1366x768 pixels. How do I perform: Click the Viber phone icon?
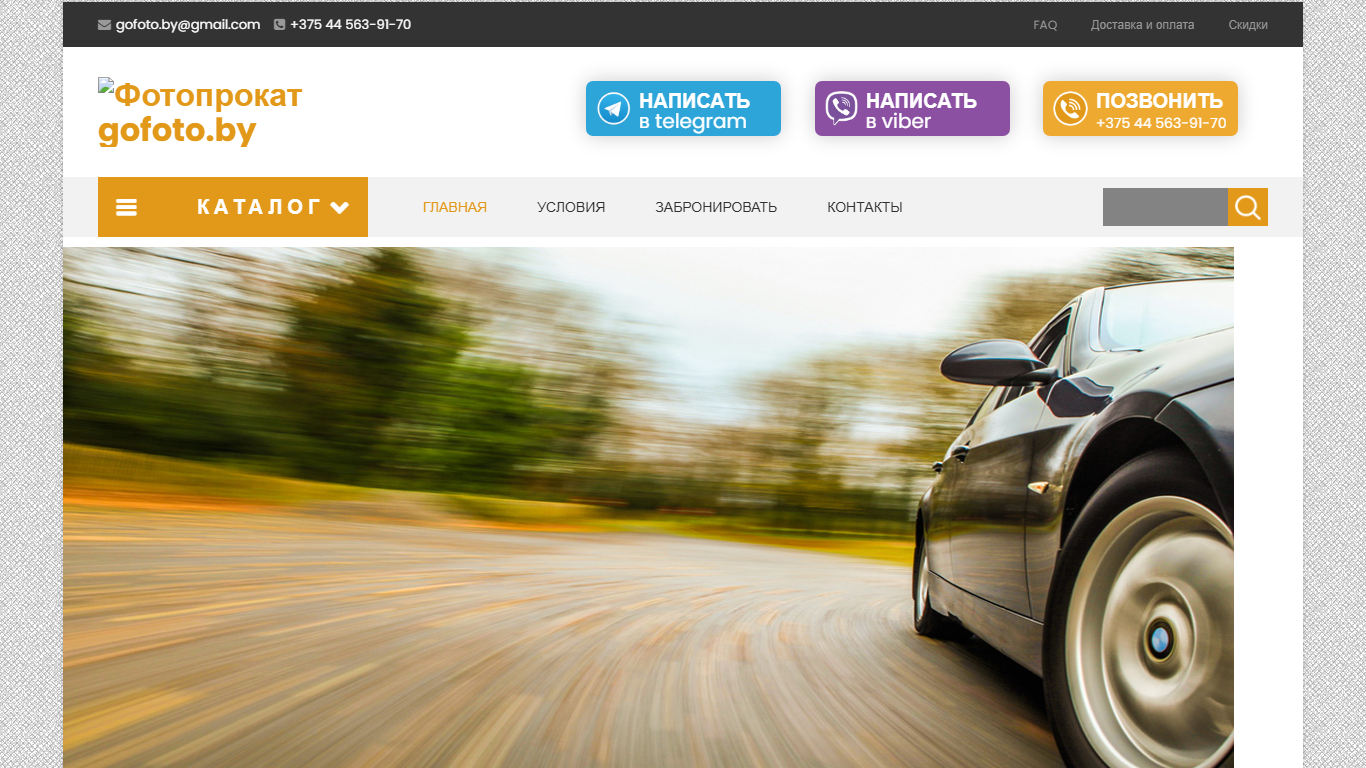pos(842,108)
